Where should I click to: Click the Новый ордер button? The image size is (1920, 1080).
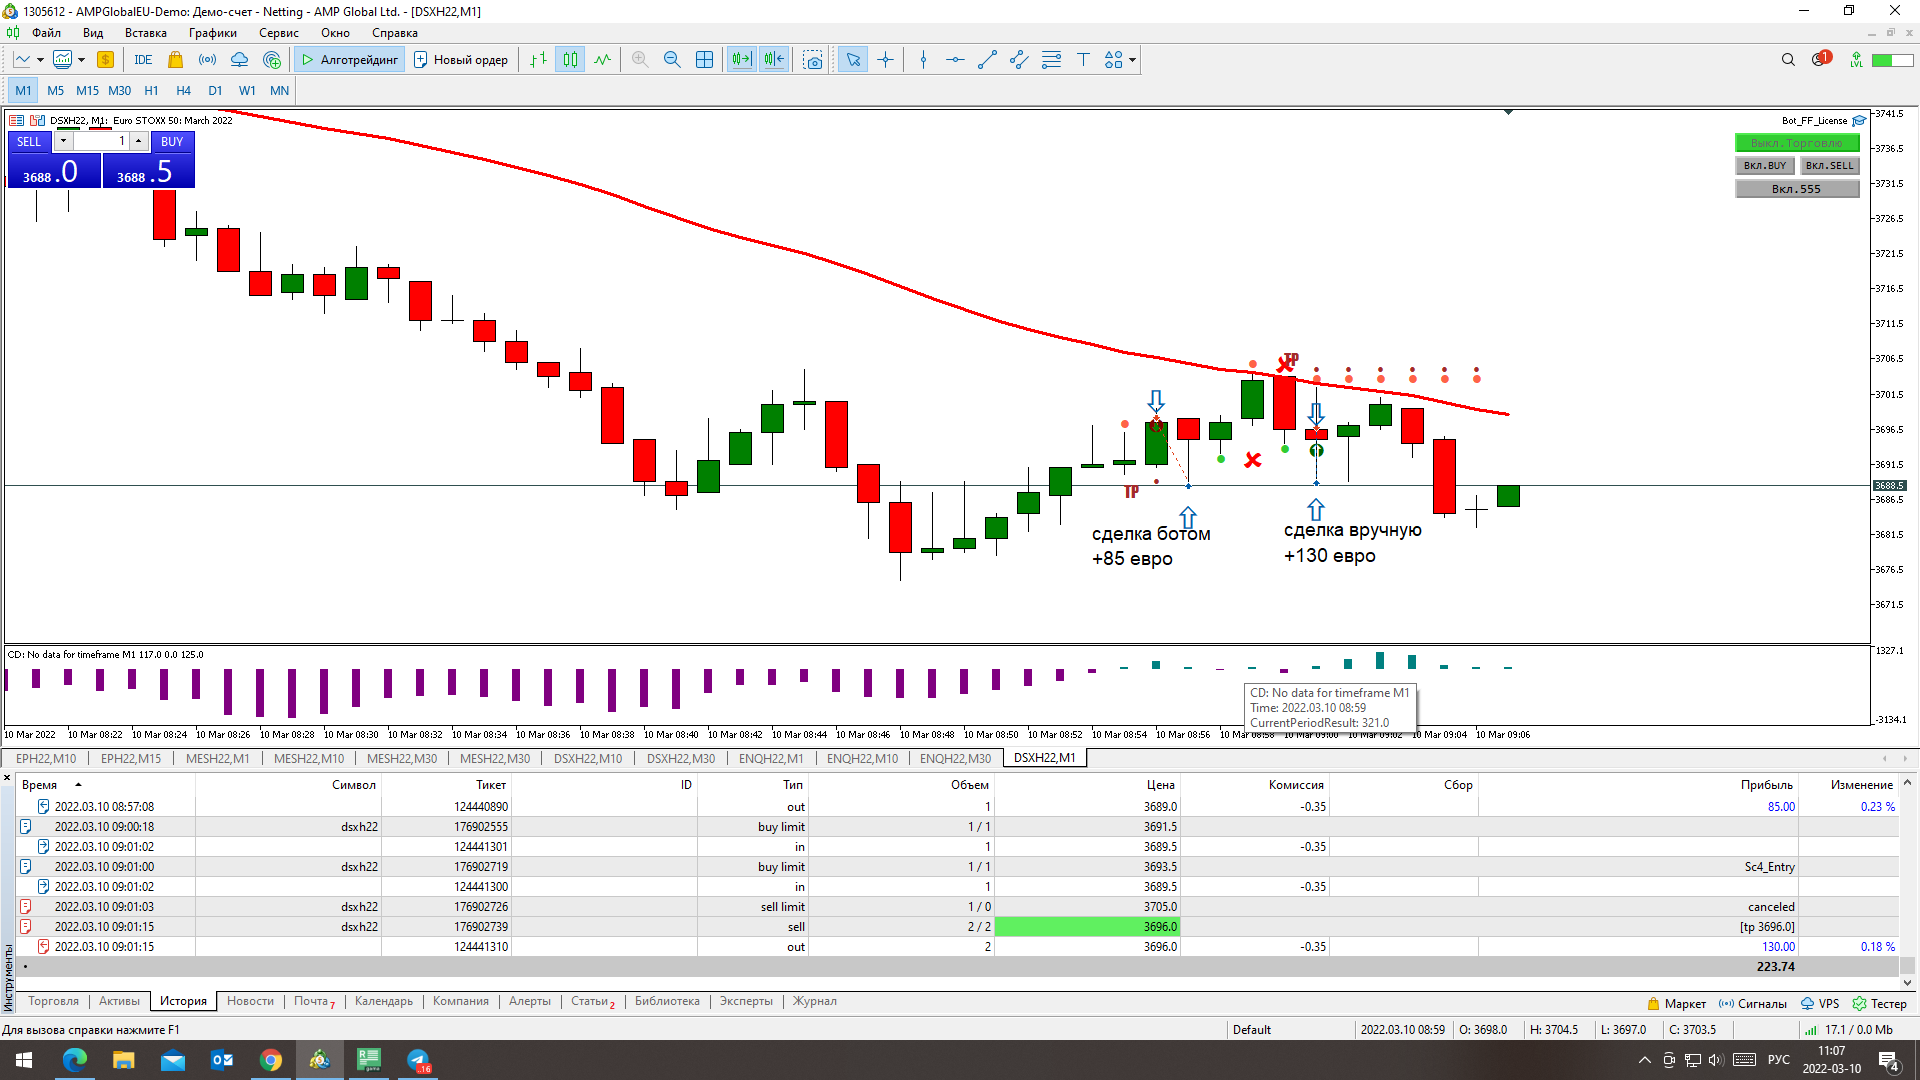461,60
